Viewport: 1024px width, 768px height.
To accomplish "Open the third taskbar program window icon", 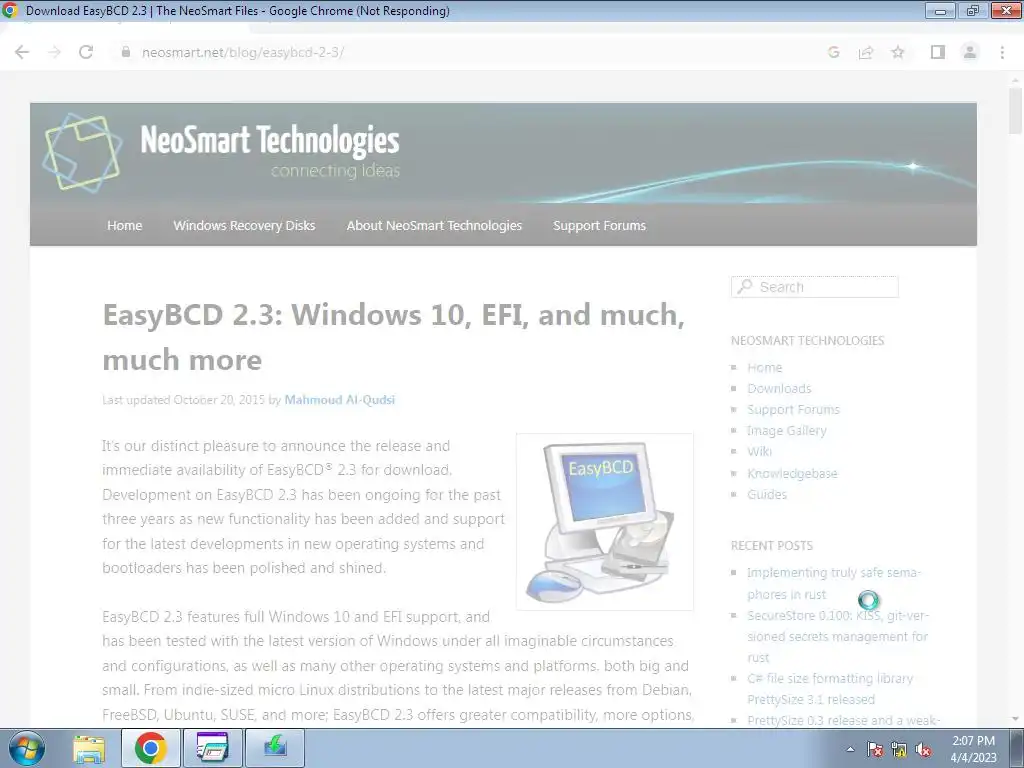I will coord(213,748).
